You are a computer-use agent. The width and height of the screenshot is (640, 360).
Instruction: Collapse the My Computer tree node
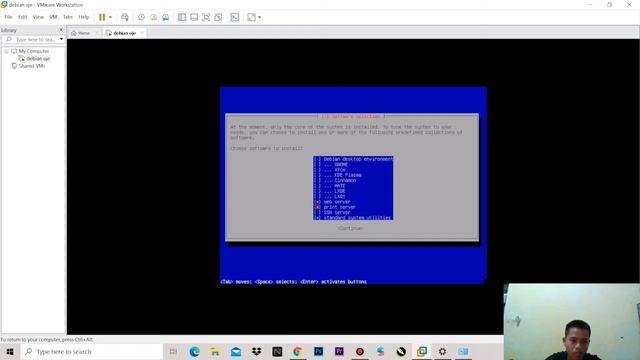(x=7, y=51)
